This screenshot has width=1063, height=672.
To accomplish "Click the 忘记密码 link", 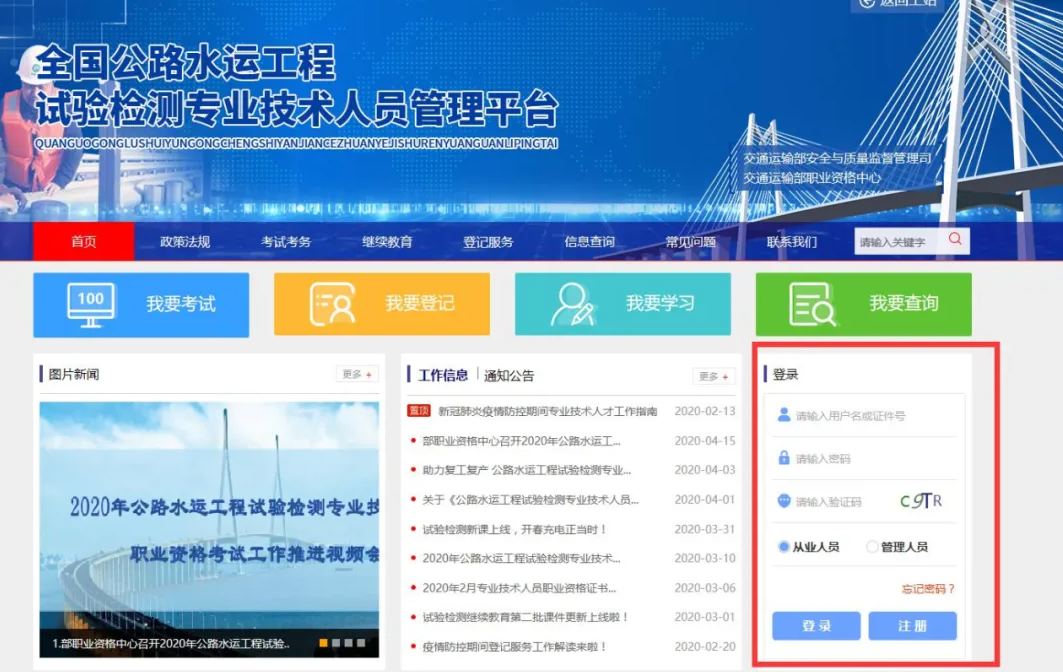I will pos(928,589).
